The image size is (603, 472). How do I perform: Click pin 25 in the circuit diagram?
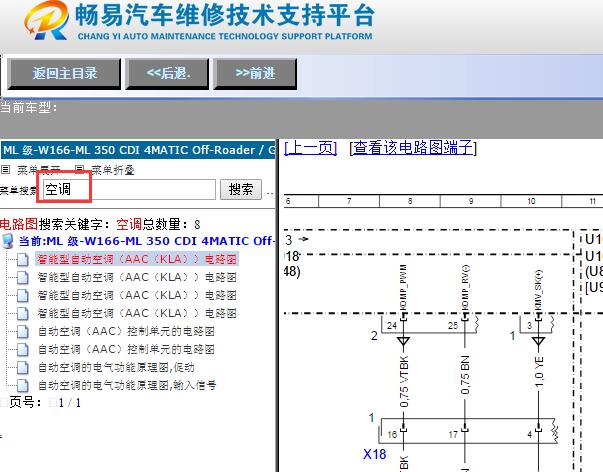453,326
